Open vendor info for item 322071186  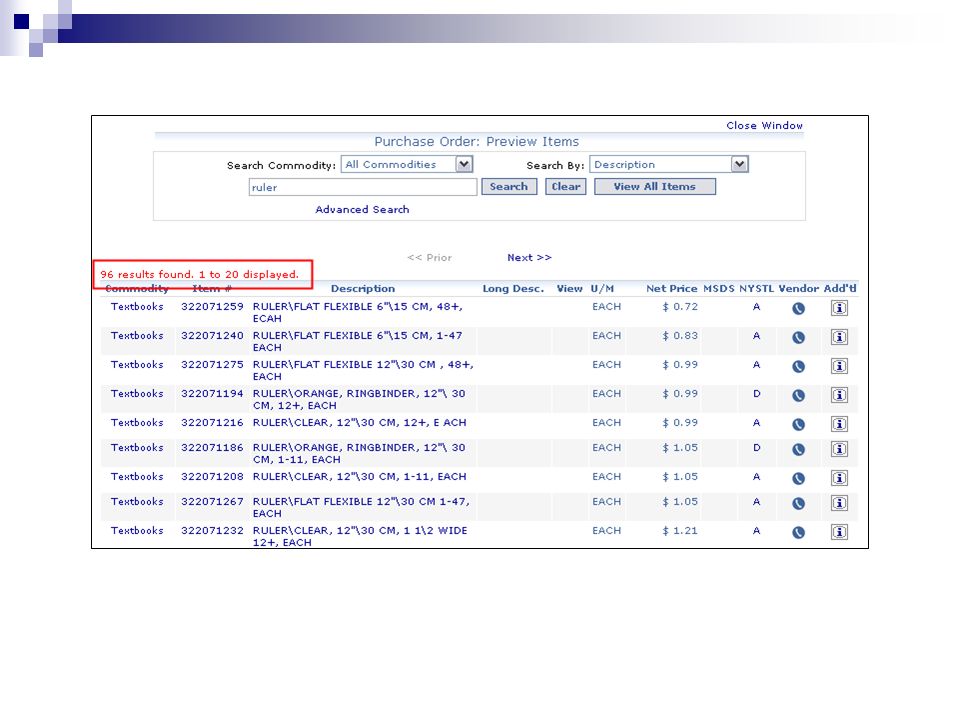(798, 449)
